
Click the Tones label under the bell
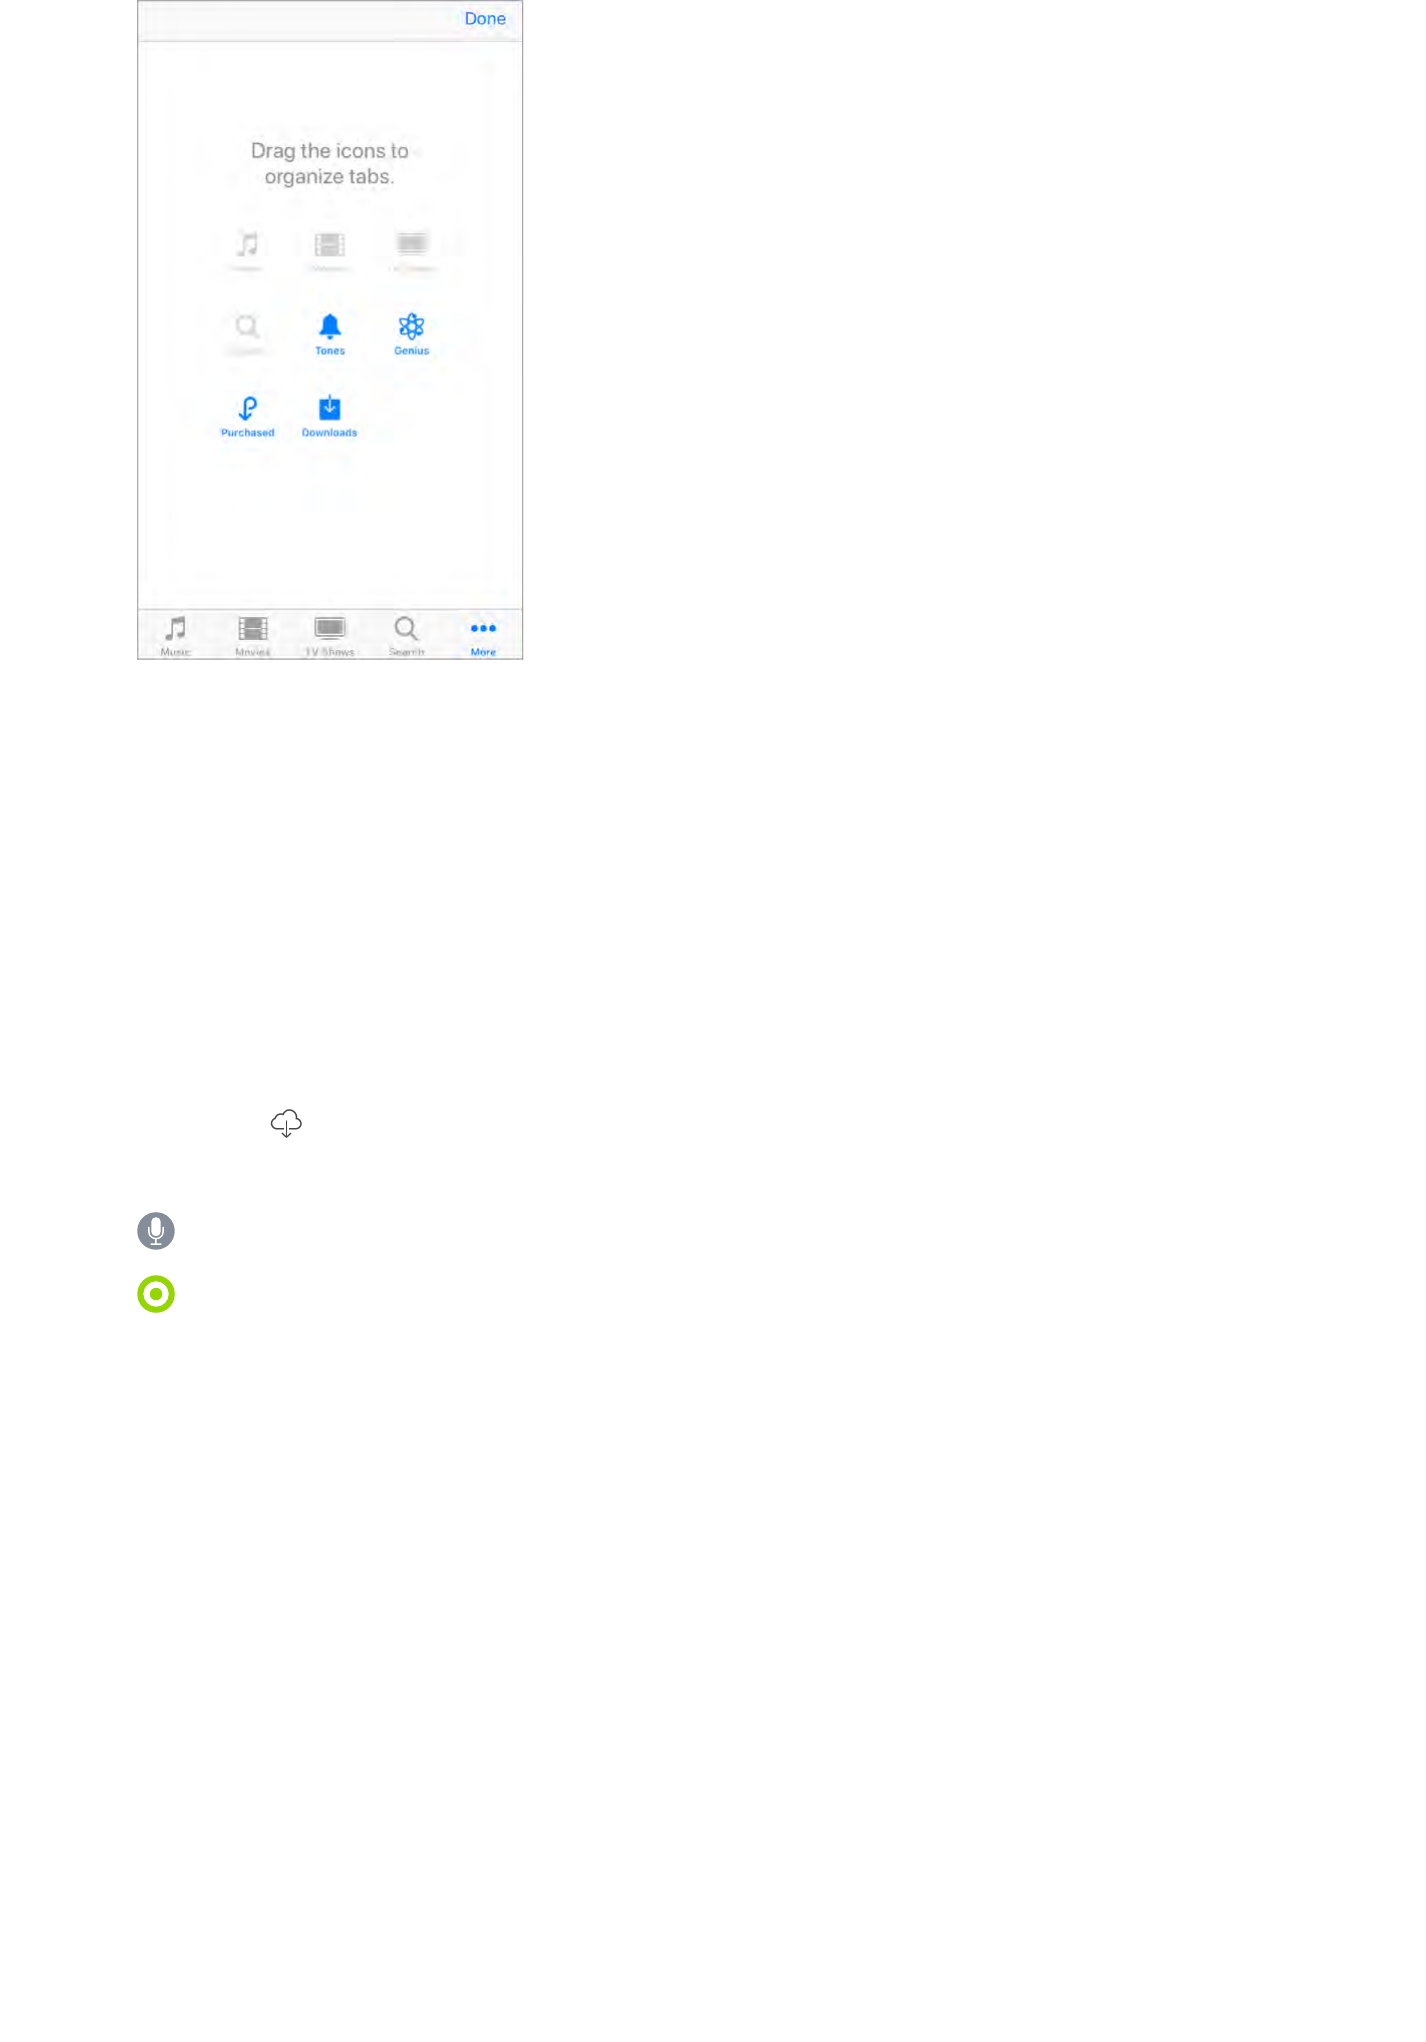click(x=330, y=351)
